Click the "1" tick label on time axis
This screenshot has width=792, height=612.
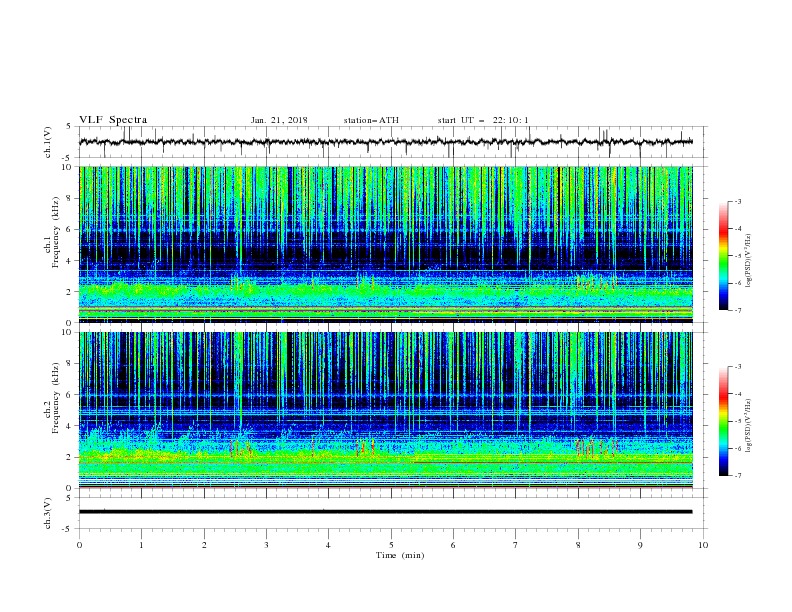point(141,545)
